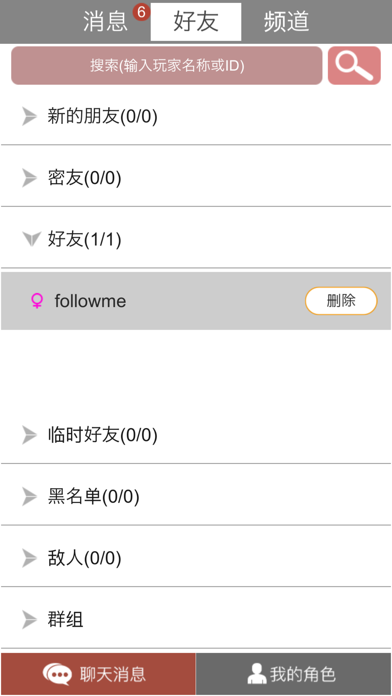
Task: Select the 好友 tab
Action: tap(196, 22)
